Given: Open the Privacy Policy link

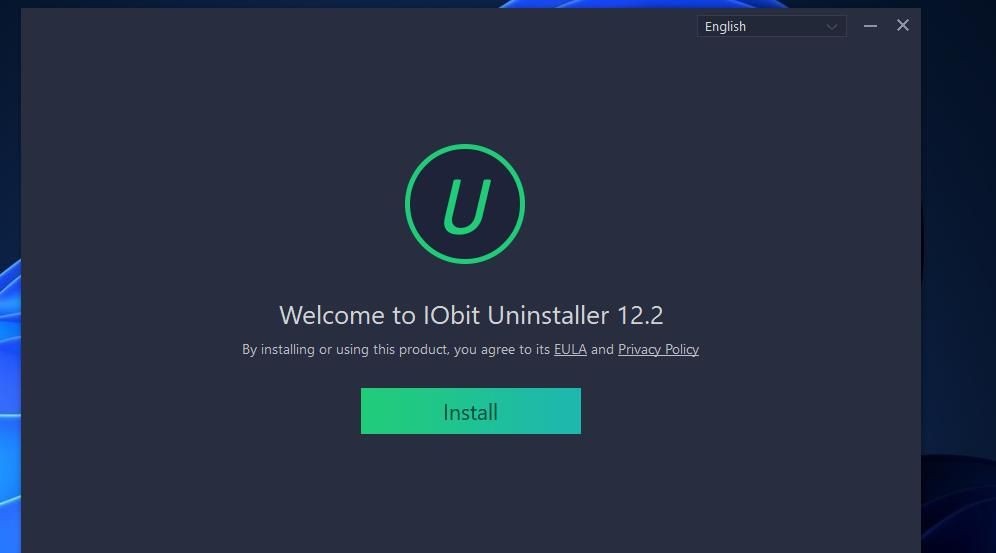Looking at the screenshot, I should [658, 349].
